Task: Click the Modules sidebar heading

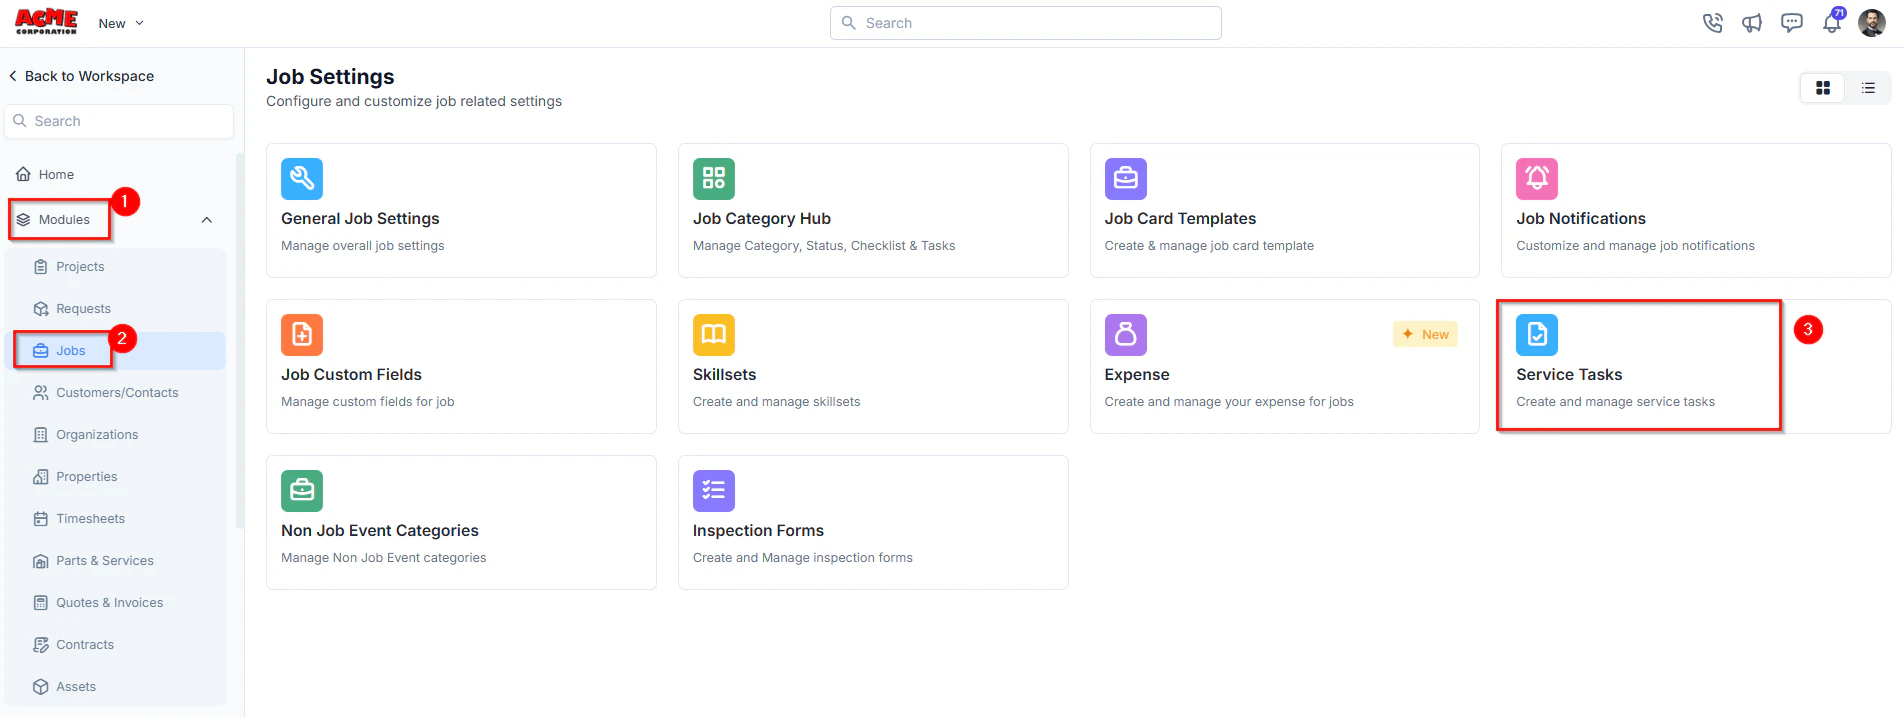Action: 64,220
